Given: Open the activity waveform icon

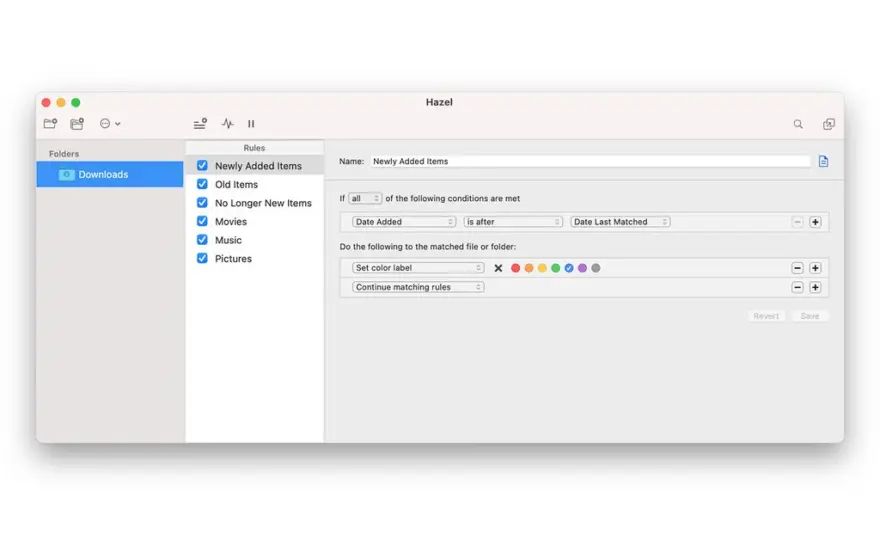Looking at the screenshot, I should pos(227,123).
